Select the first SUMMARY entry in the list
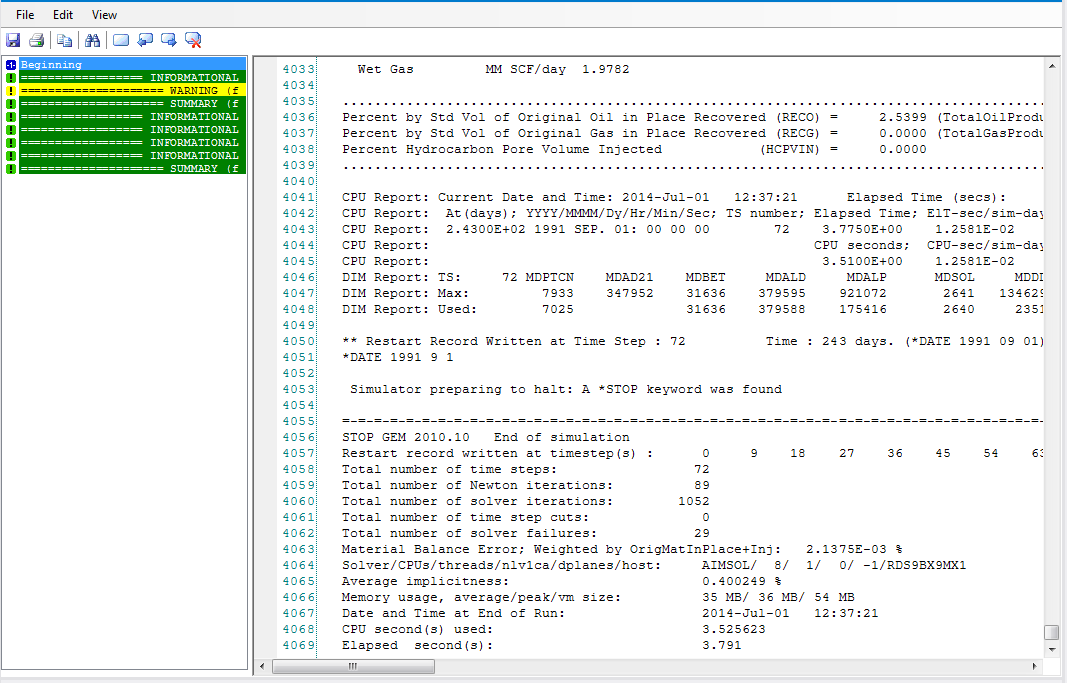 point(129,104)
